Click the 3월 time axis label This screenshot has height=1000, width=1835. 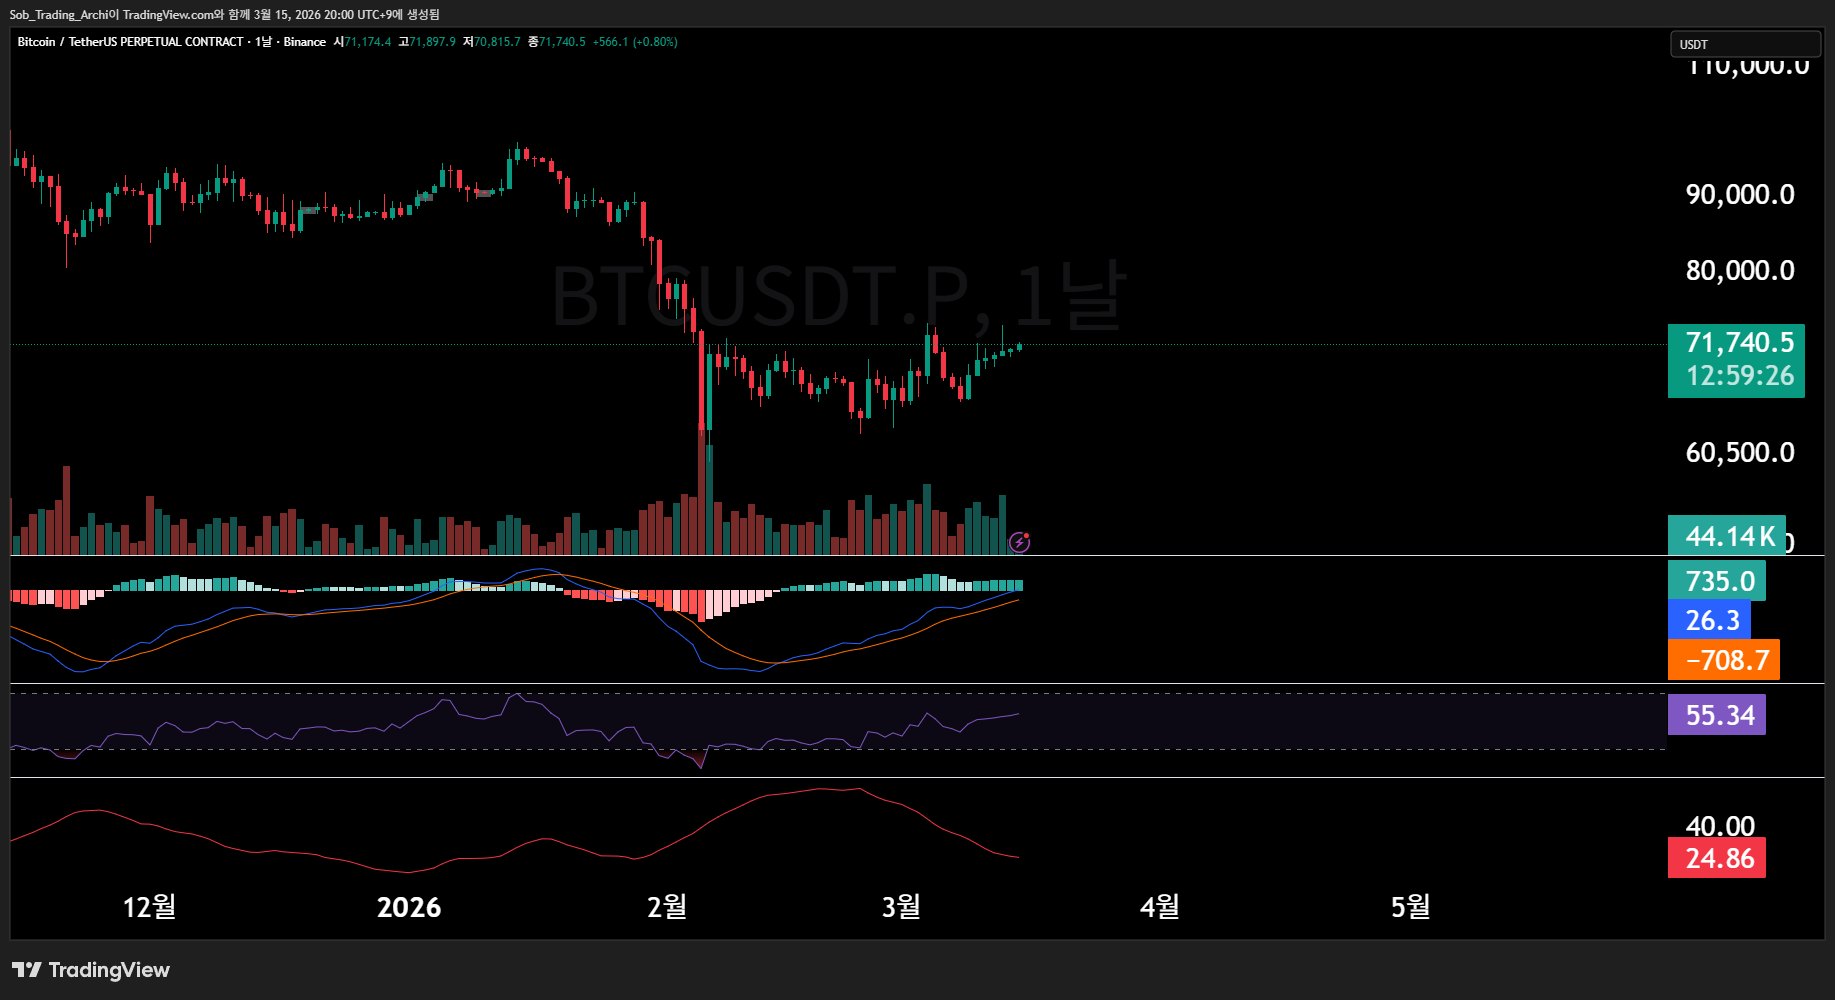point(901,907)
